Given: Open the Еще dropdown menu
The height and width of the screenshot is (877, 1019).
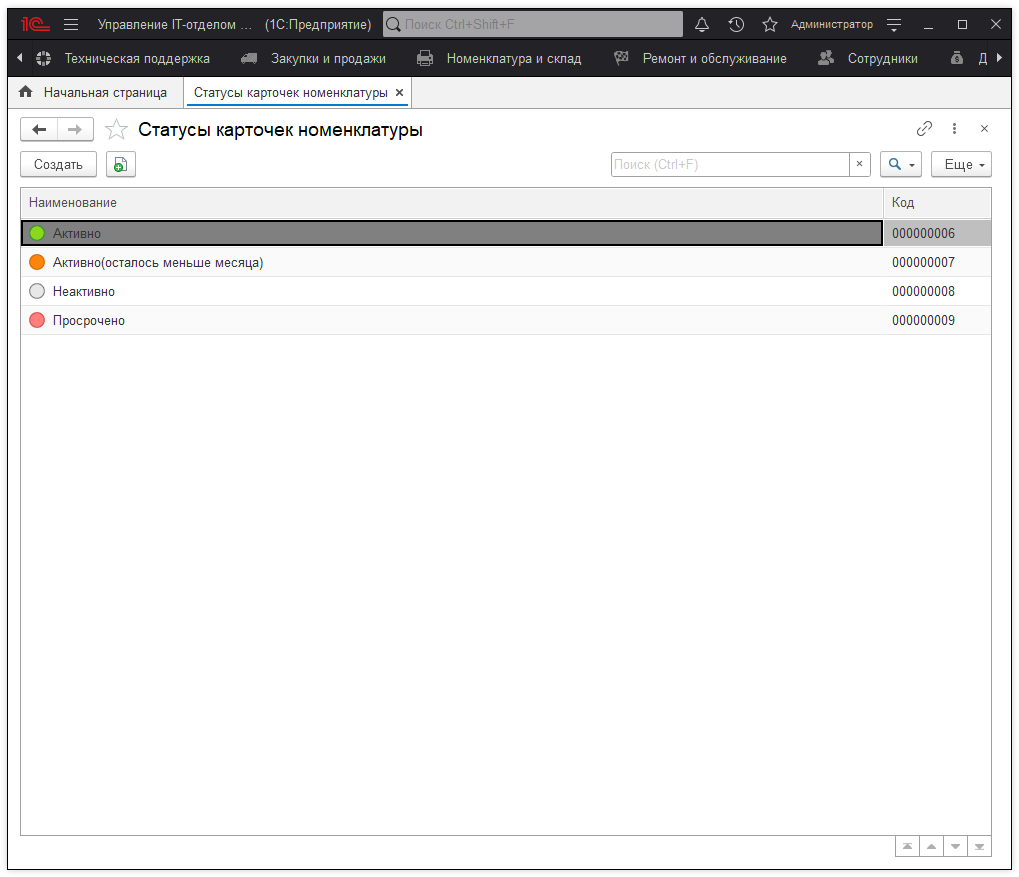Looking at the screenshot, I should point(961,165).
